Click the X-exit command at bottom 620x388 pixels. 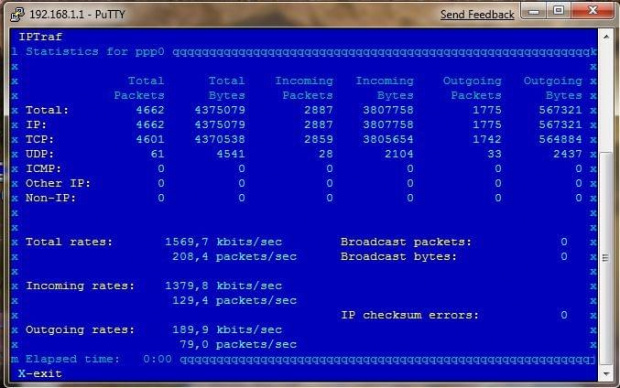(40, 374)
